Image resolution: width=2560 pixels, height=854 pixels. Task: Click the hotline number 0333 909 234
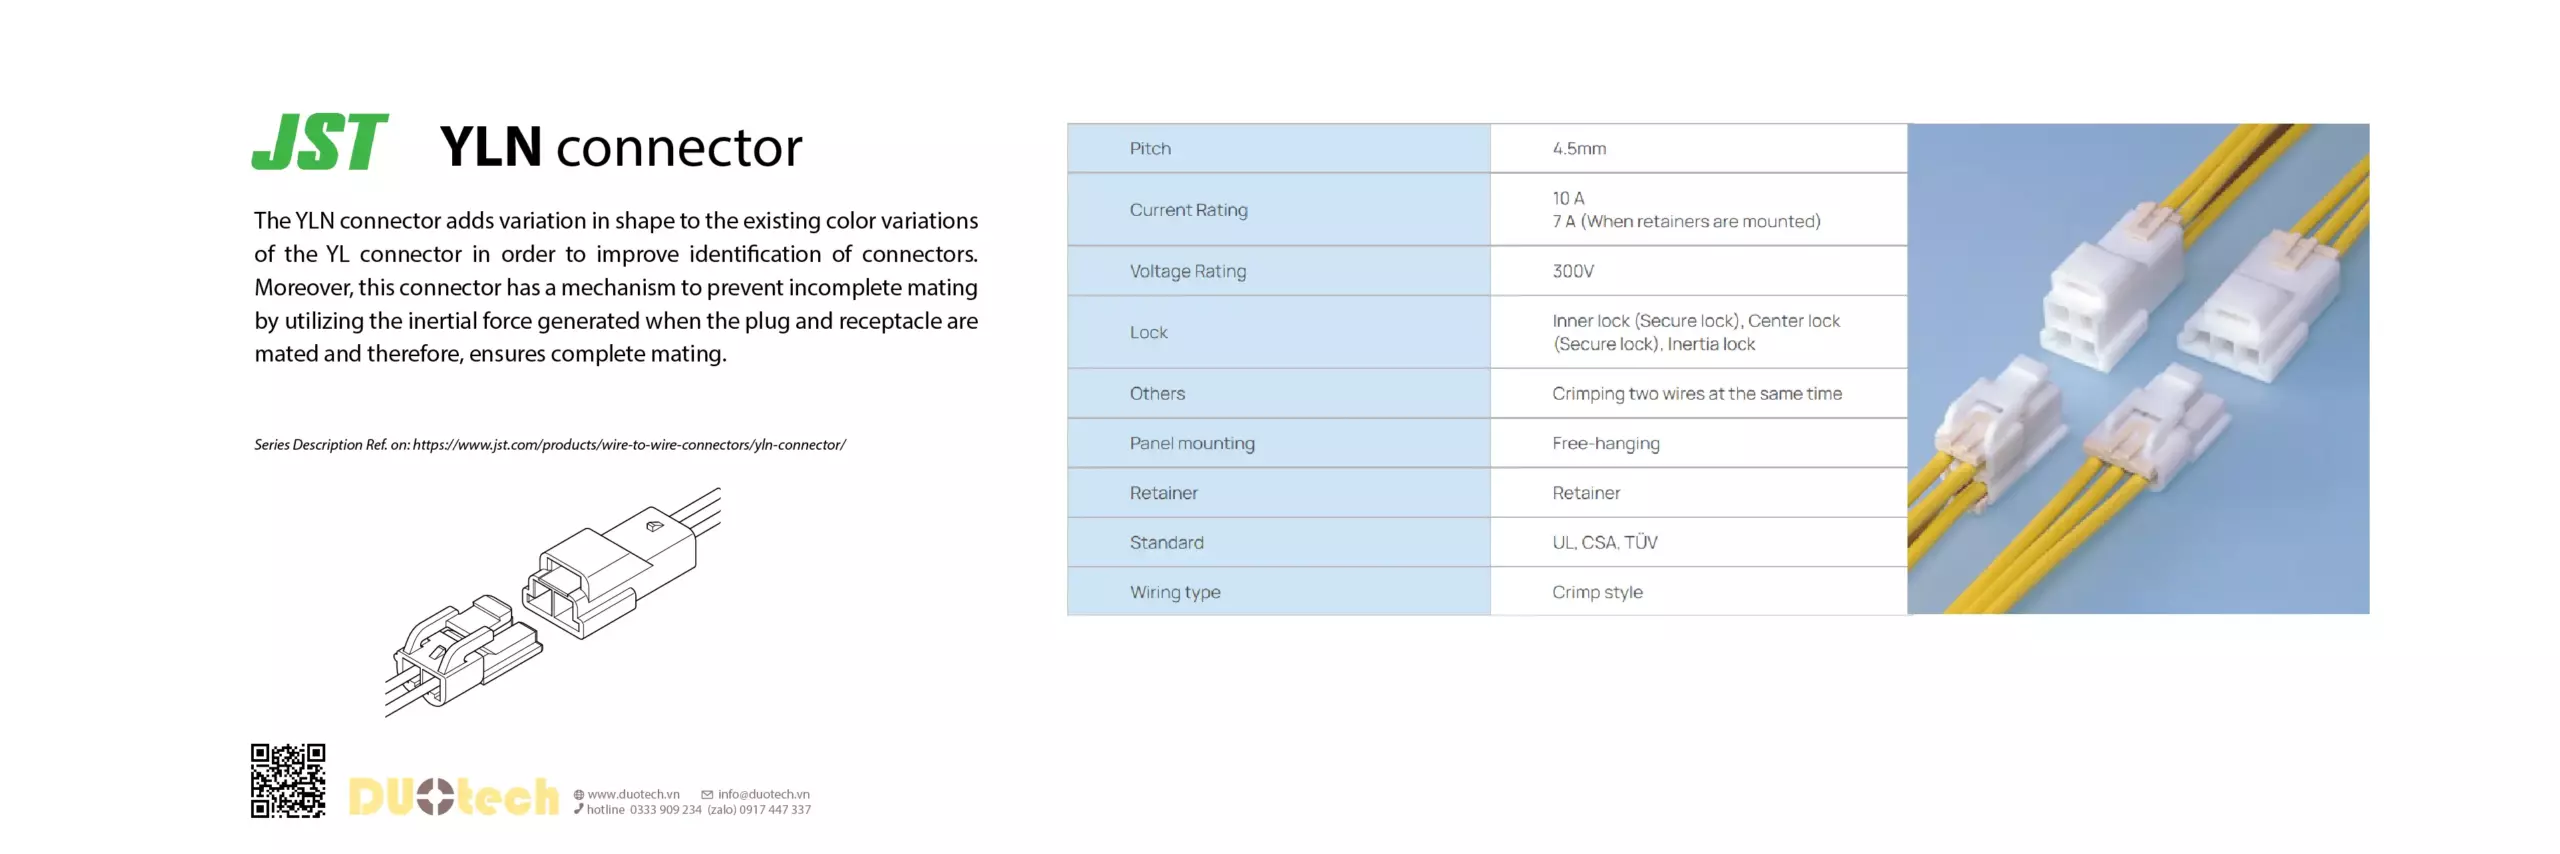665,810
